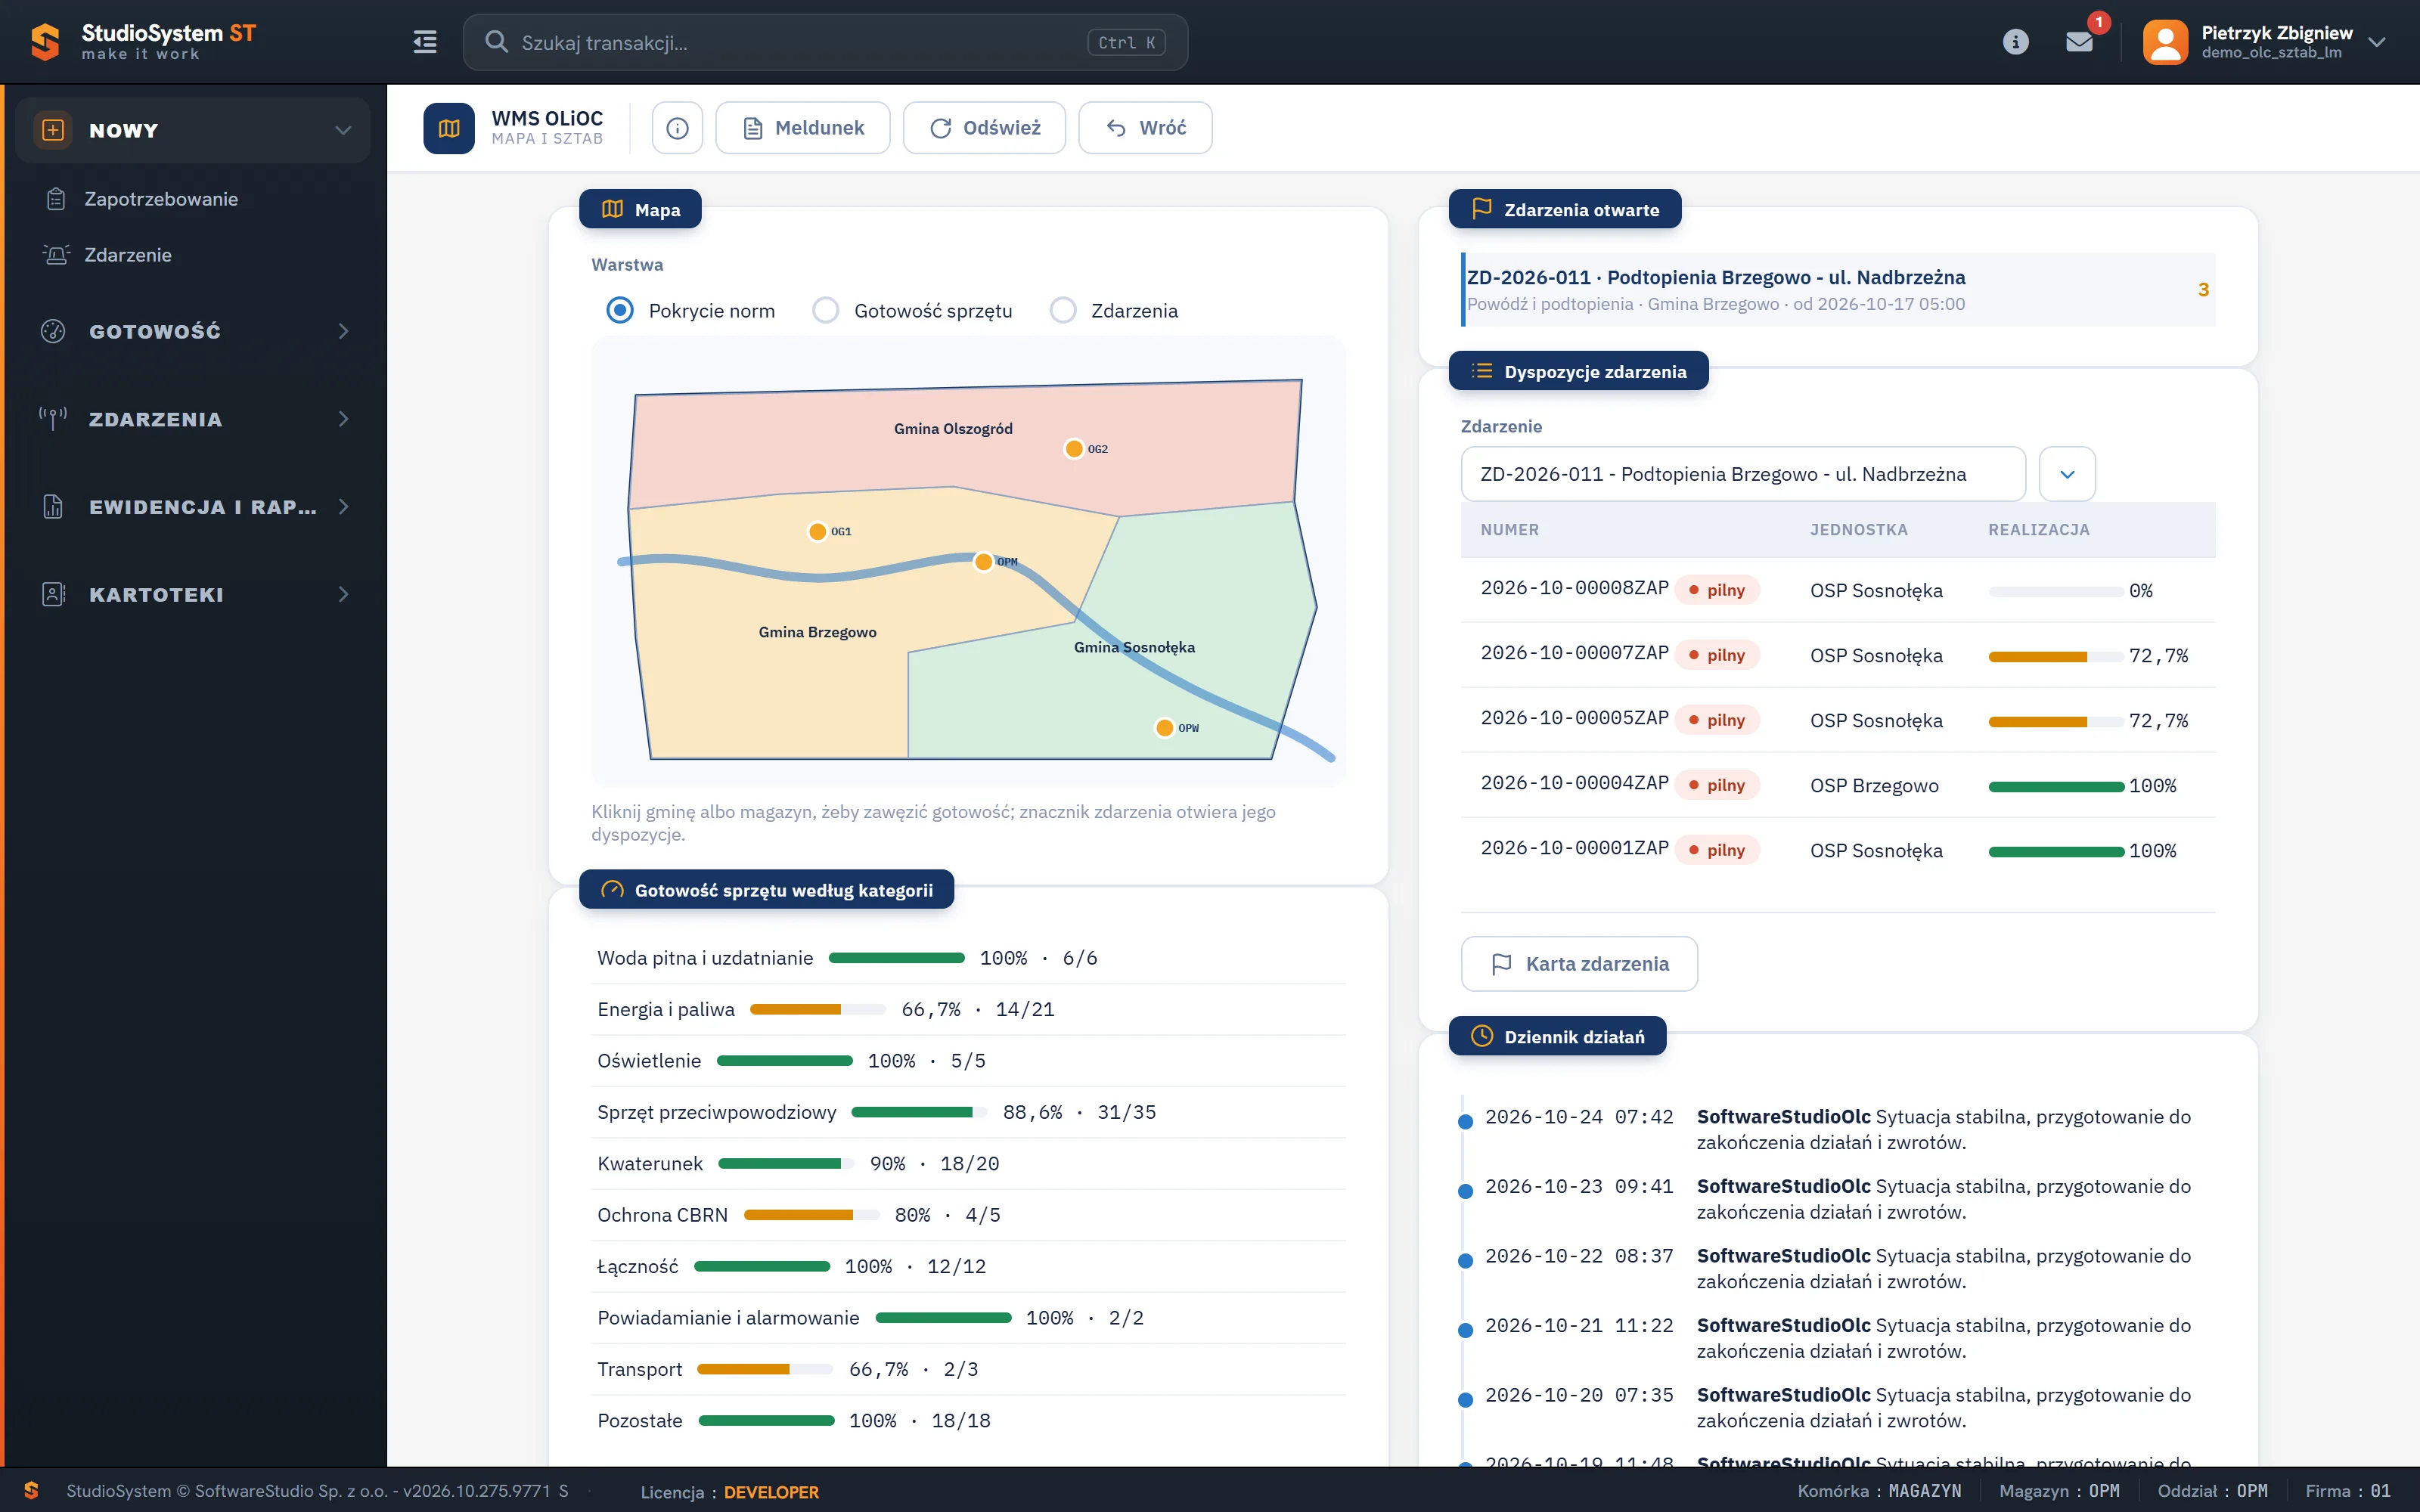
Task: Open the Karta zdarzenia button
Action: pyautogui.click(x=1579, y=964)
